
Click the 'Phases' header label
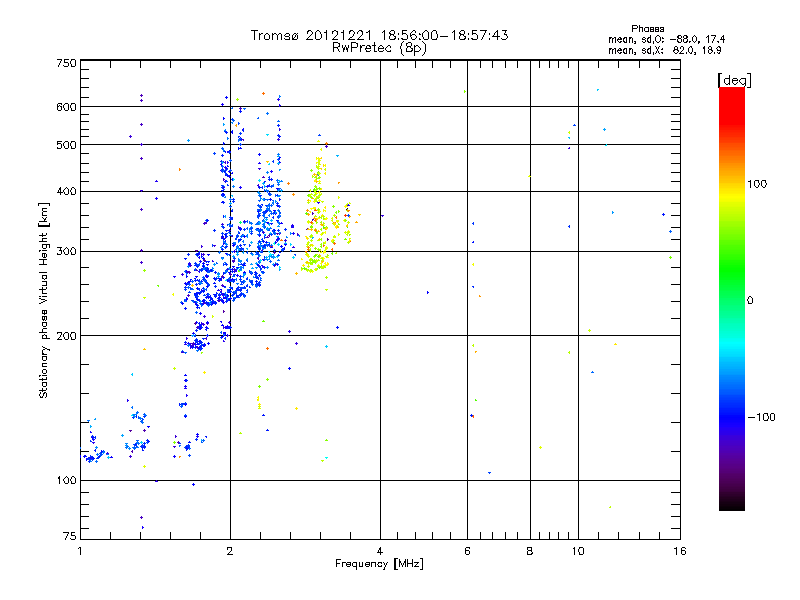(x=647, y=29)
